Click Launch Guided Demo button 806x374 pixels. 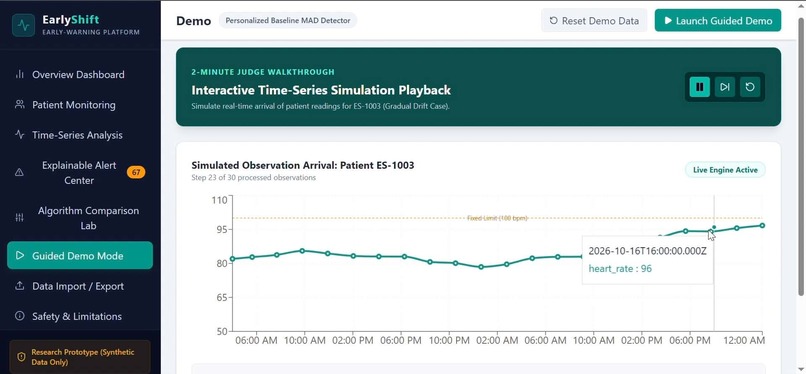(x=718, y=21)
